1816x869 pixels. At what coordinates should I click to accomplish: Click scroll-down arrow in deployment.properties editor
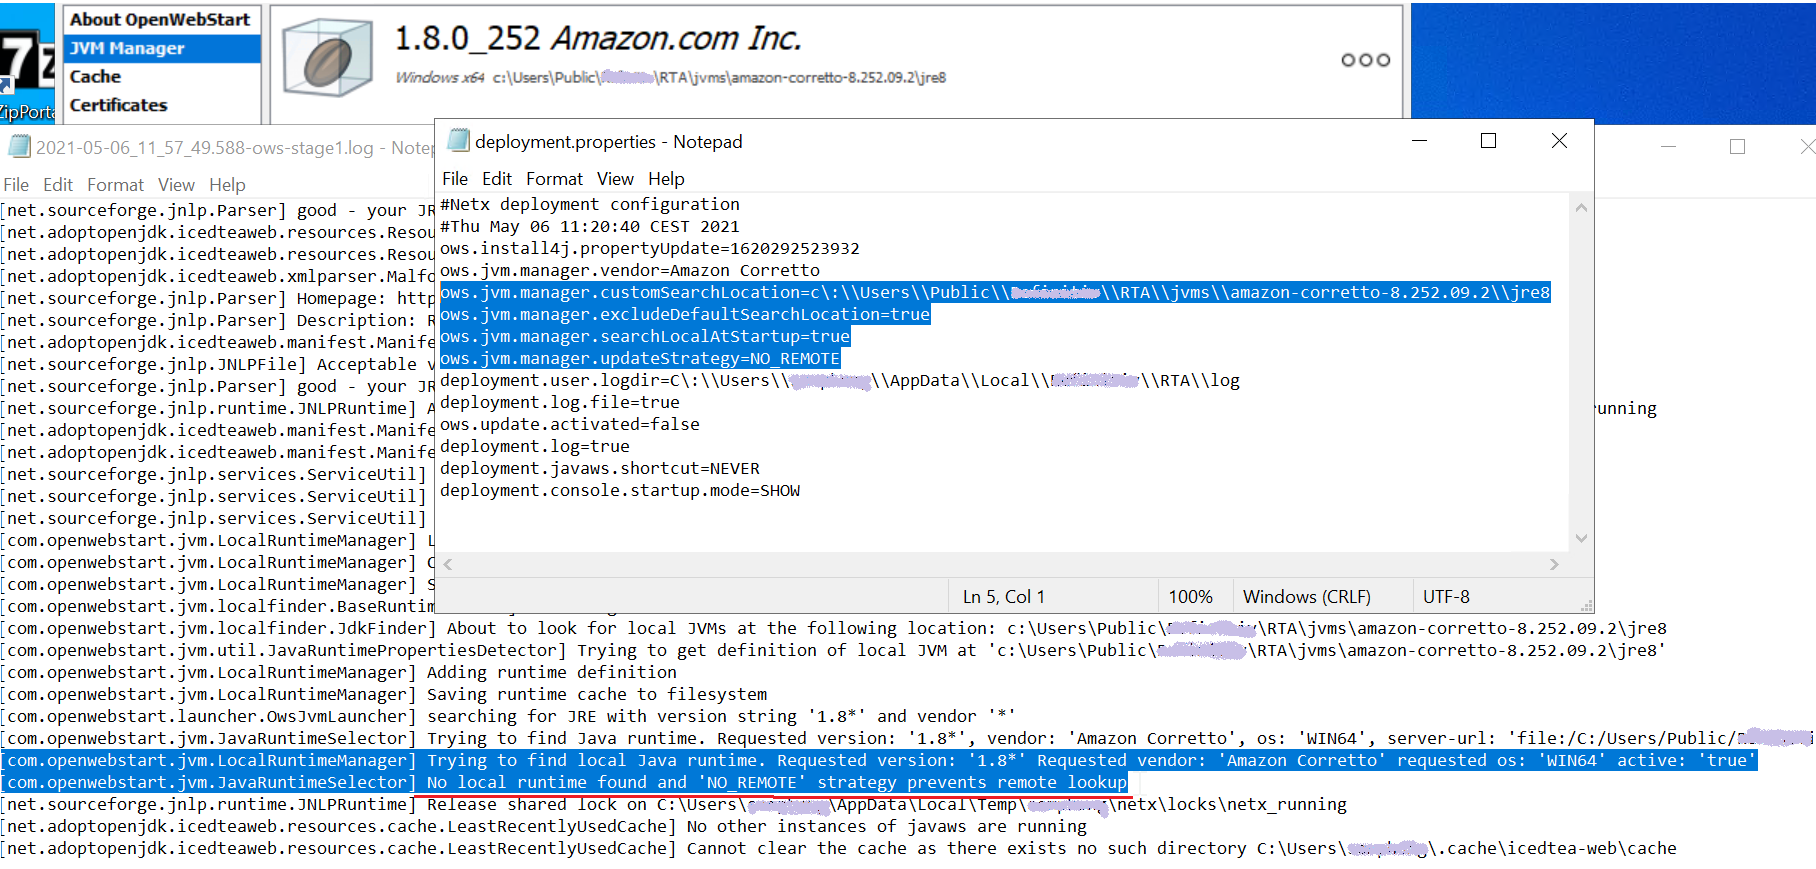1581,538
